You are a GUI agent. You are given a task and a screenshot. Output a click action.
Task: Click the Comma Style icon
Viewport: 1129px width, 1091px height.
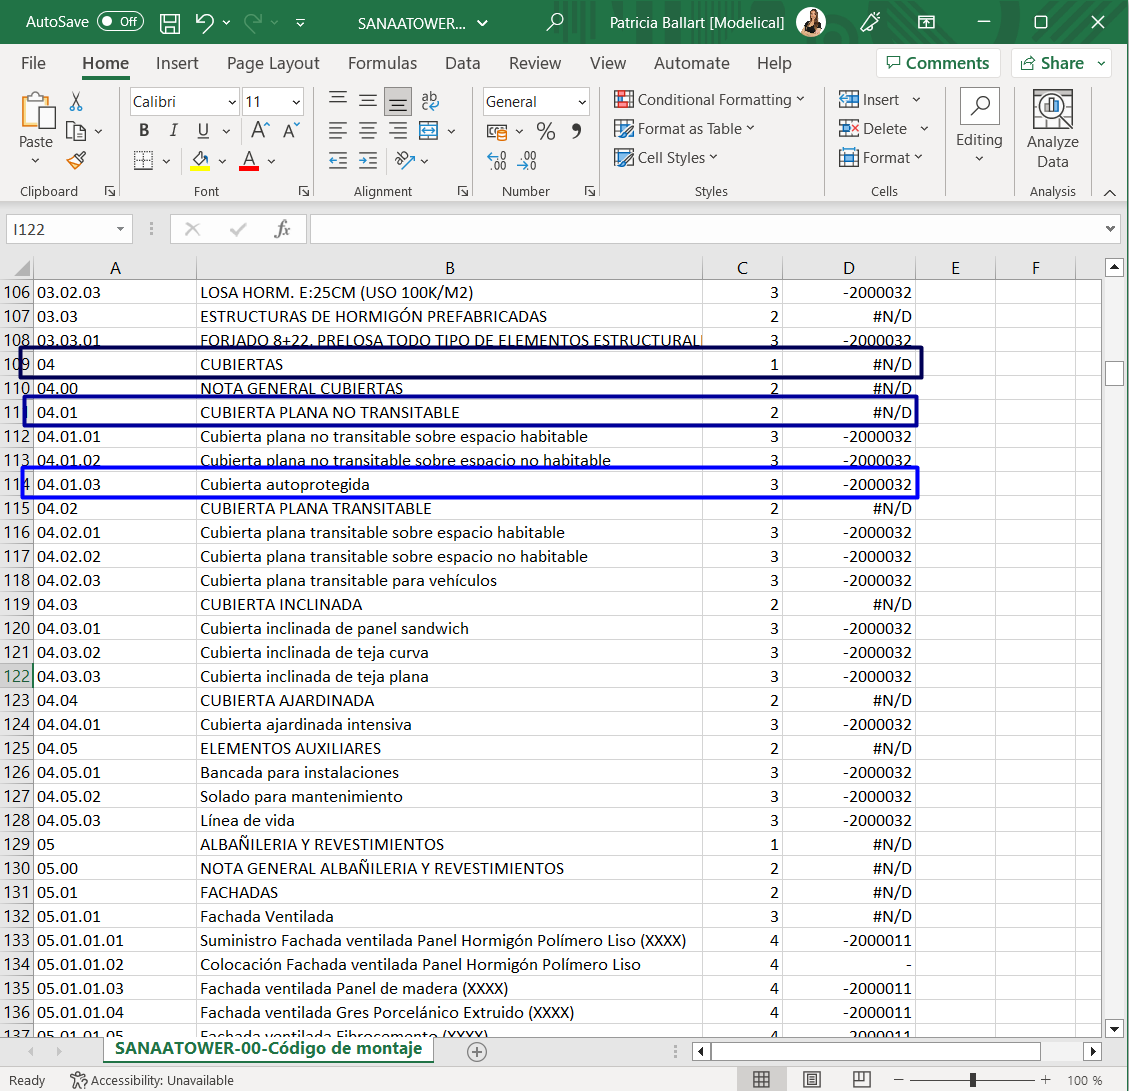576,131
